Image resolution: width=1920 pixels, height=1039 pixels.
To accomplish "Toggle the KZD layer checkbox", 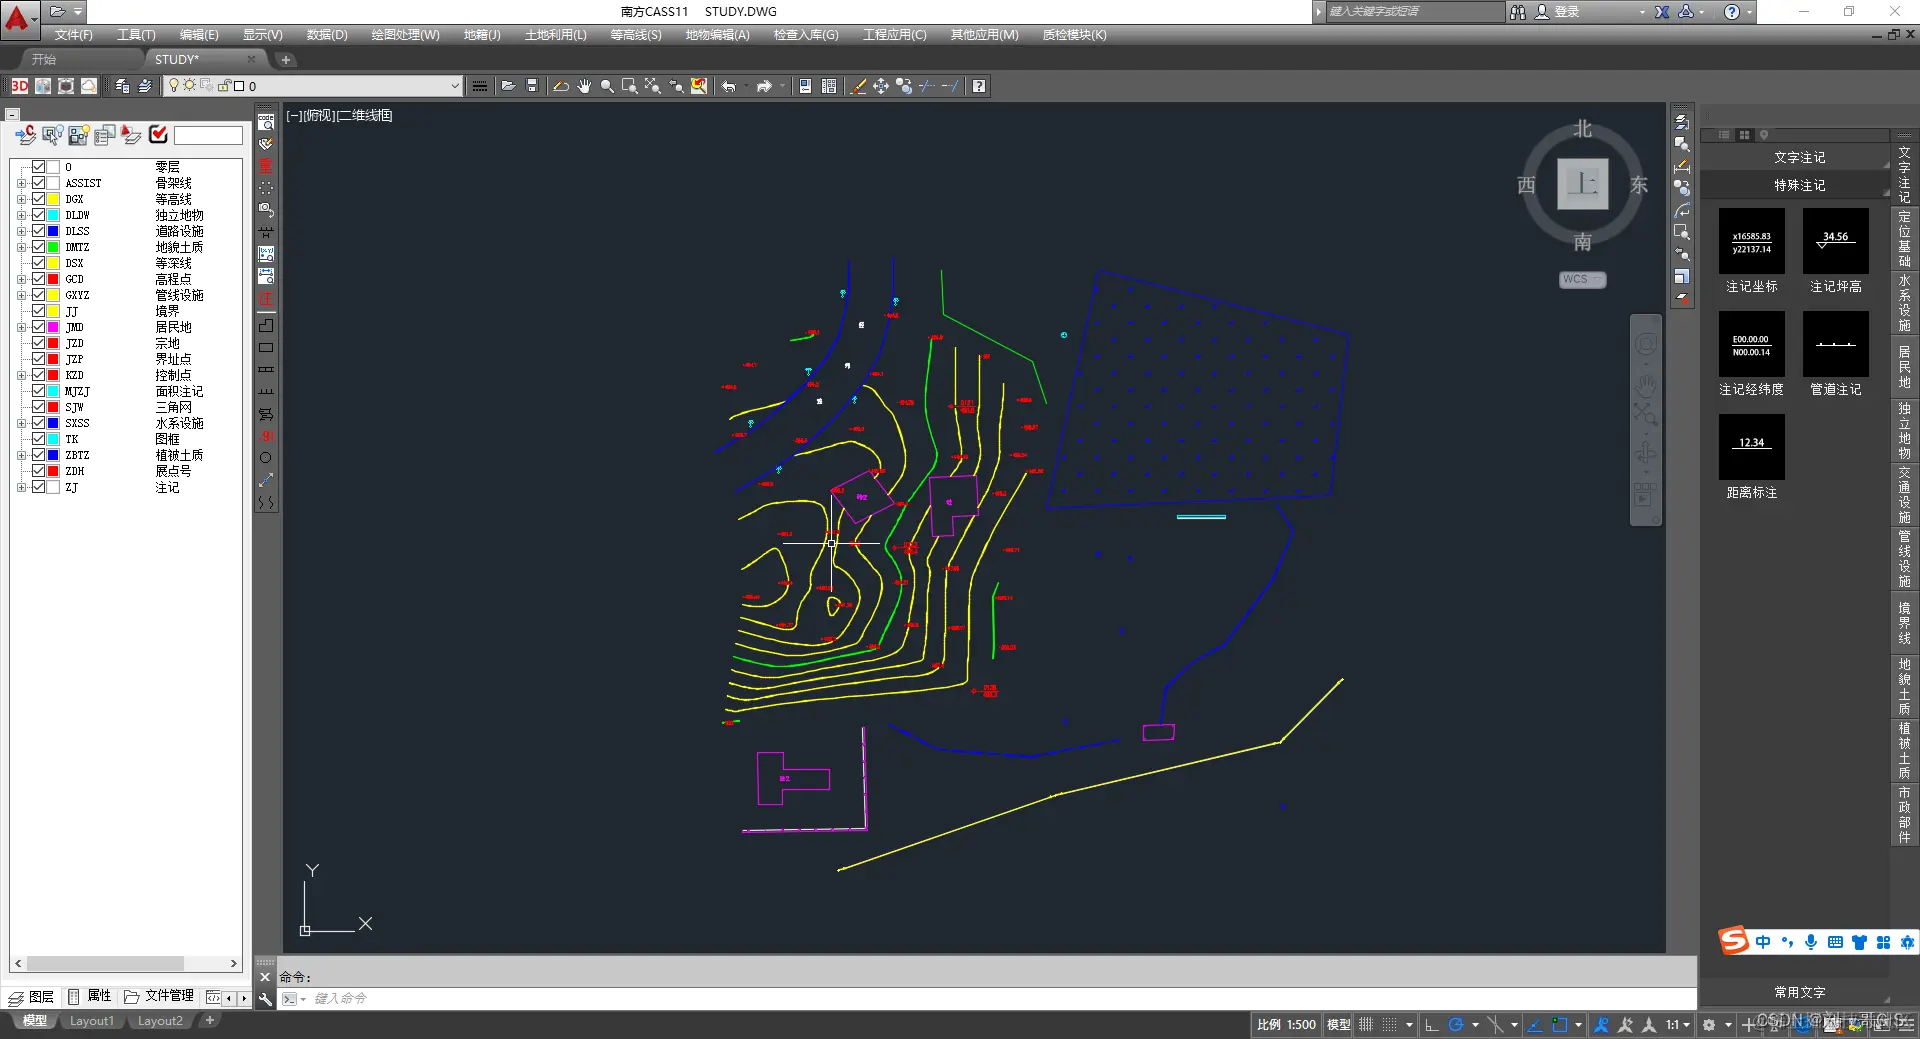I will coord(38,375).
